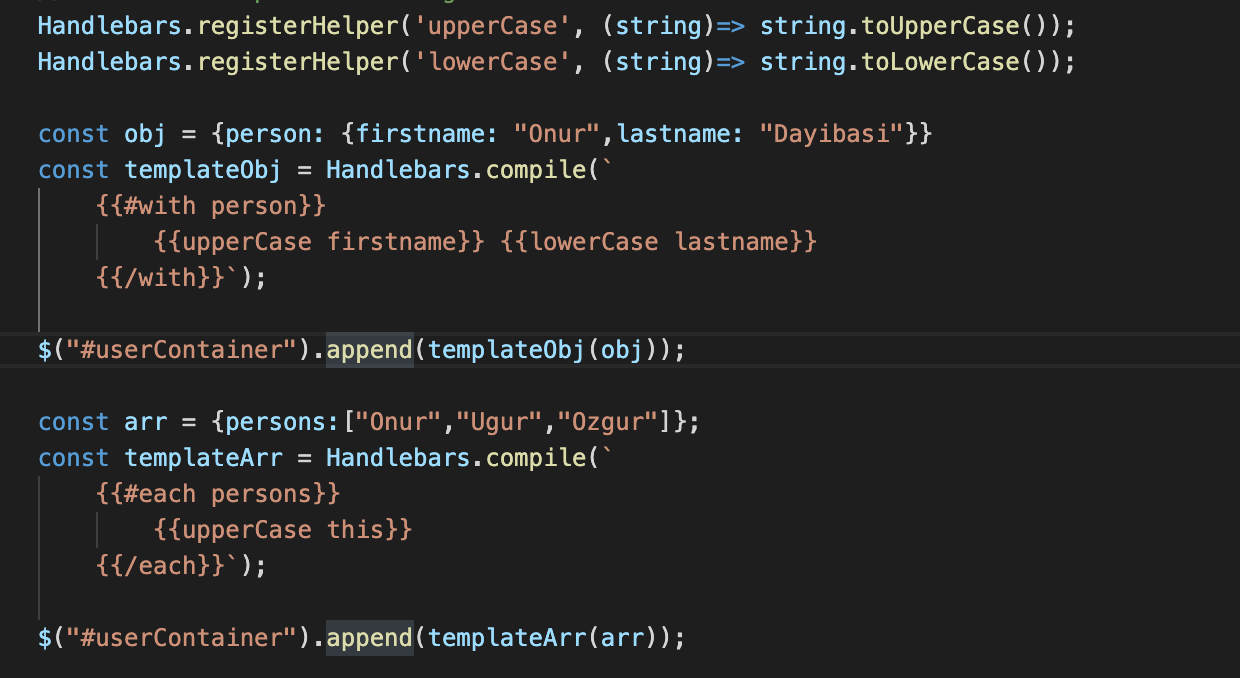Screen dimensions: 1240x678
Task: Select the 'lowerCase' helper name string
Action: 492,61
